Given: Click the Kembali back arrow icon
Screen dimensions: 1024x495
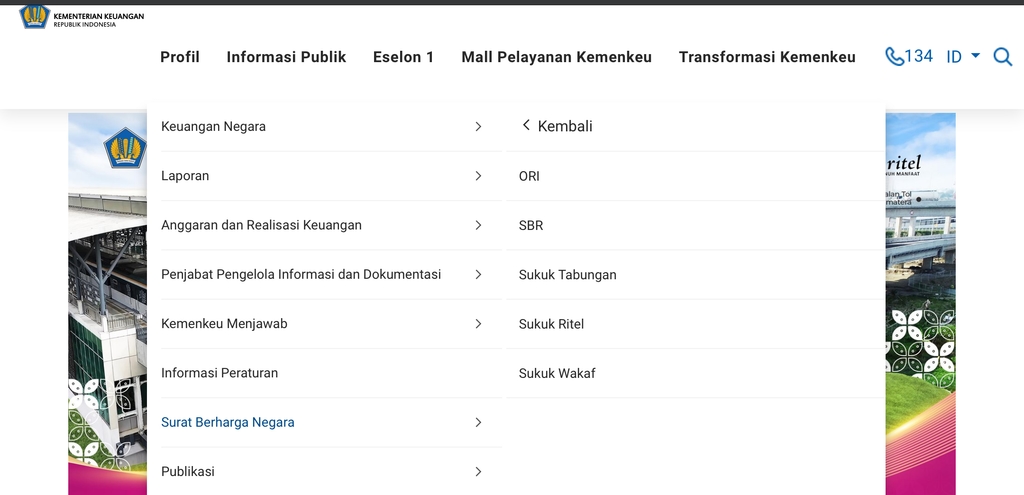Looking at the screenshot, I should click(x=526, y=126).
